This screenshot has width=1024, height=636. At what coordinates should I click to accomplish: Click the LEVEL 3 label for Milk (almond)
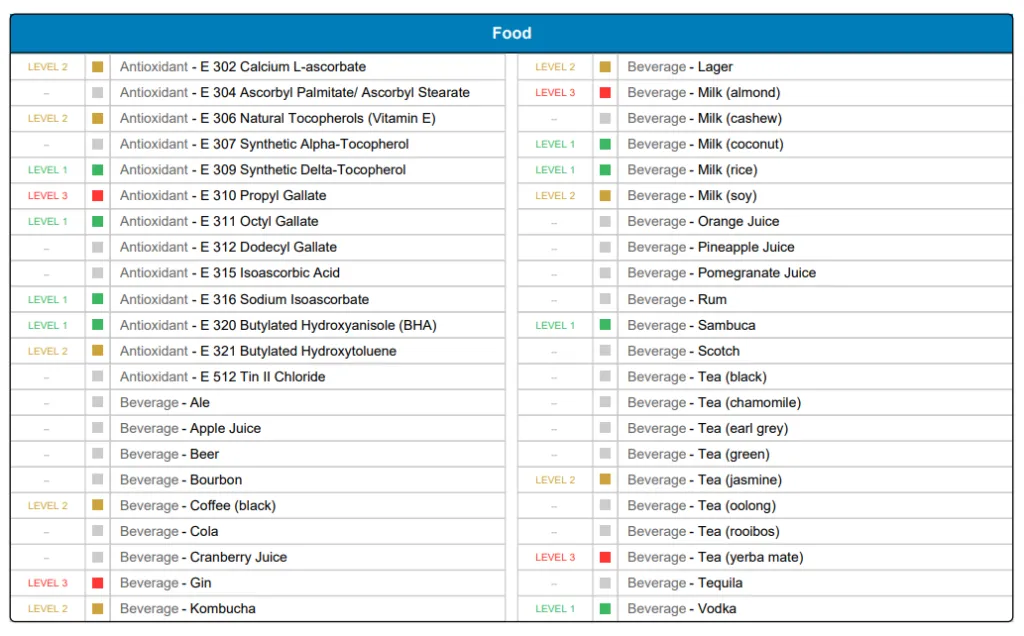tap(555, 93)
